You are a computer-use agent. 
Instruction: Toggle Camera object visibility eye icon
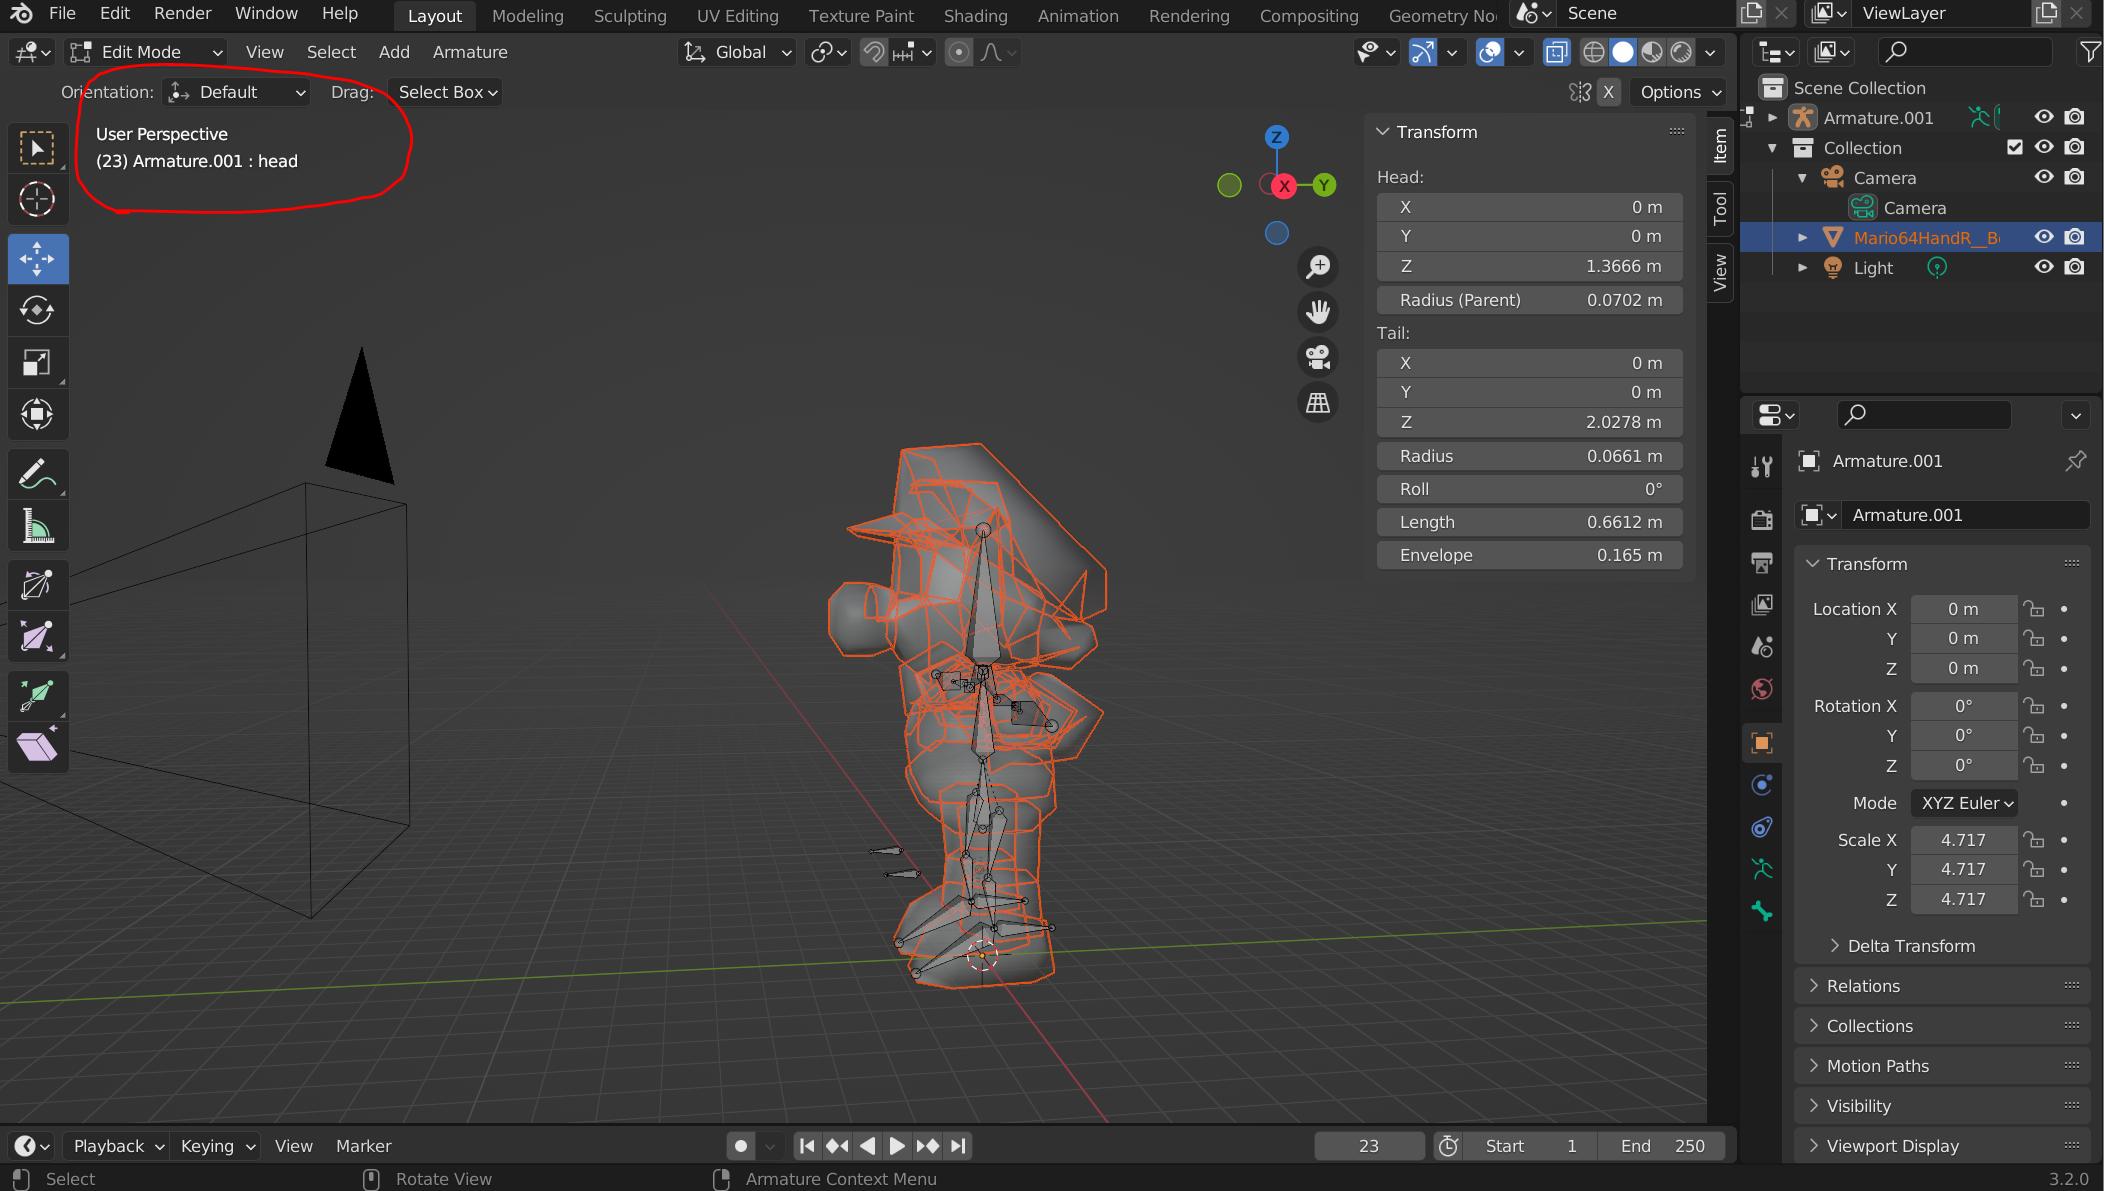click(2043, 176)
